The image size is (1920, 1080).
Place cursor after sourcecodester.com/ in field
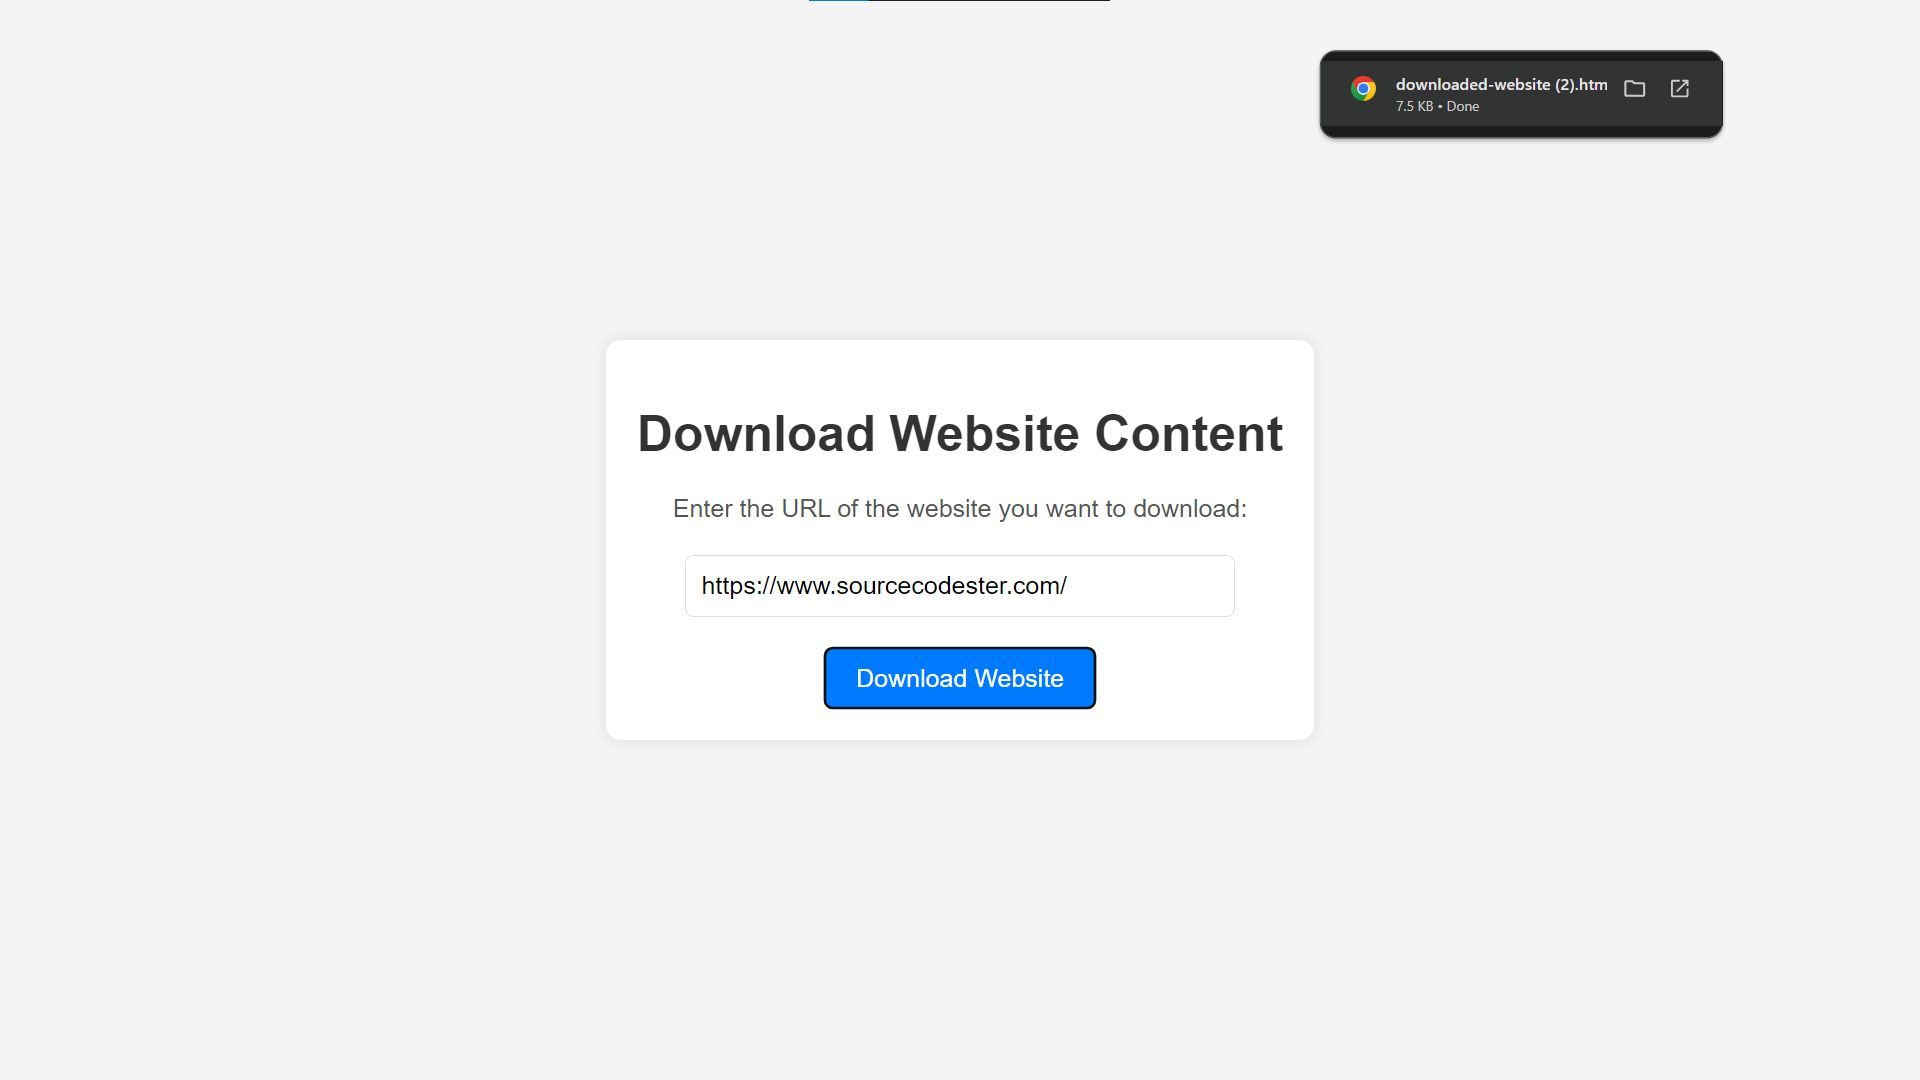pyautogui.click(x=1069, y=586)
